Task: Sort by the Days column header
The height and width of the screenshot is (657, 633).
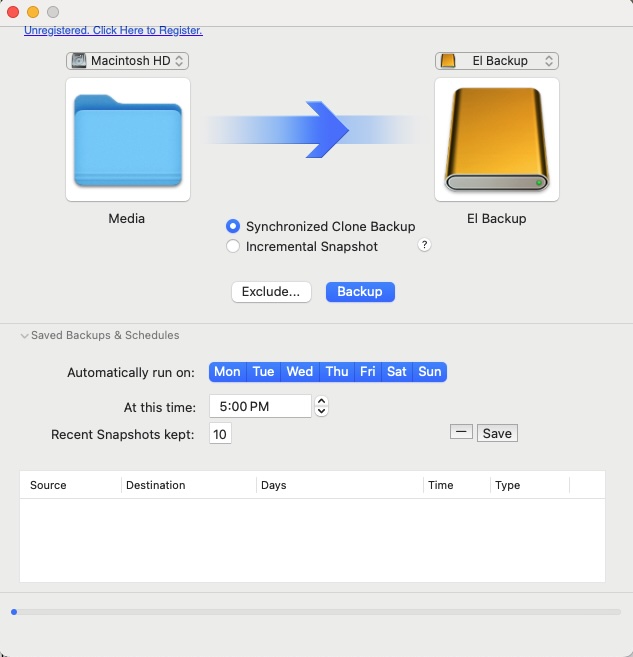Action: [340, 485]
